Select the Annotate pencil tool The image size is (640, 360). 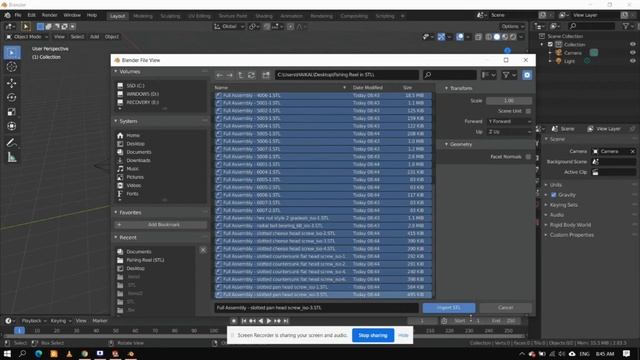[x=12, y=142]
